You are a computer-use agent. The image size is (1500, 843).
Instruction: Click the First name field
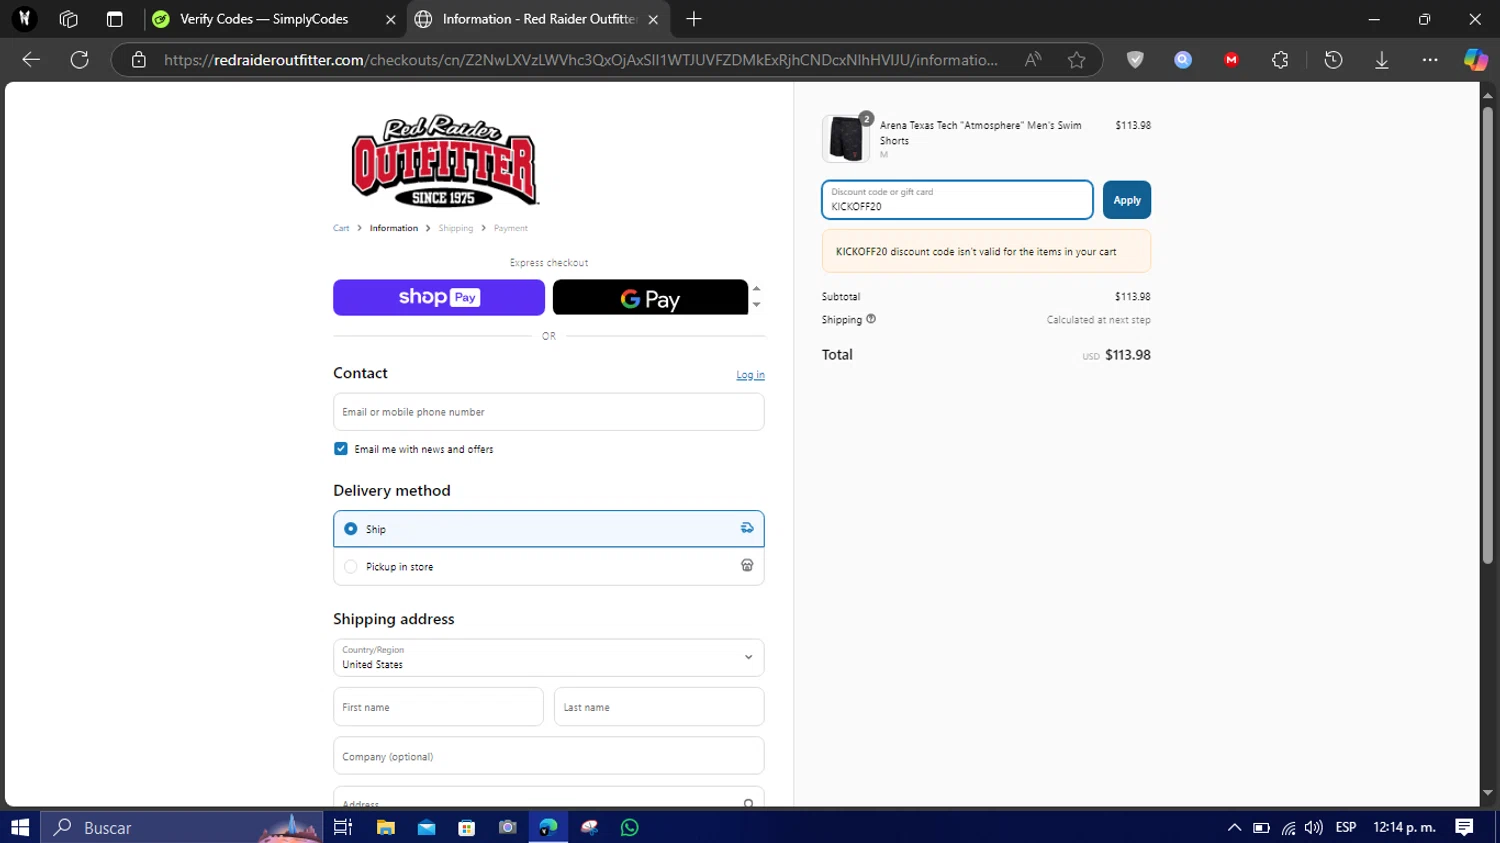pos(438,707)
